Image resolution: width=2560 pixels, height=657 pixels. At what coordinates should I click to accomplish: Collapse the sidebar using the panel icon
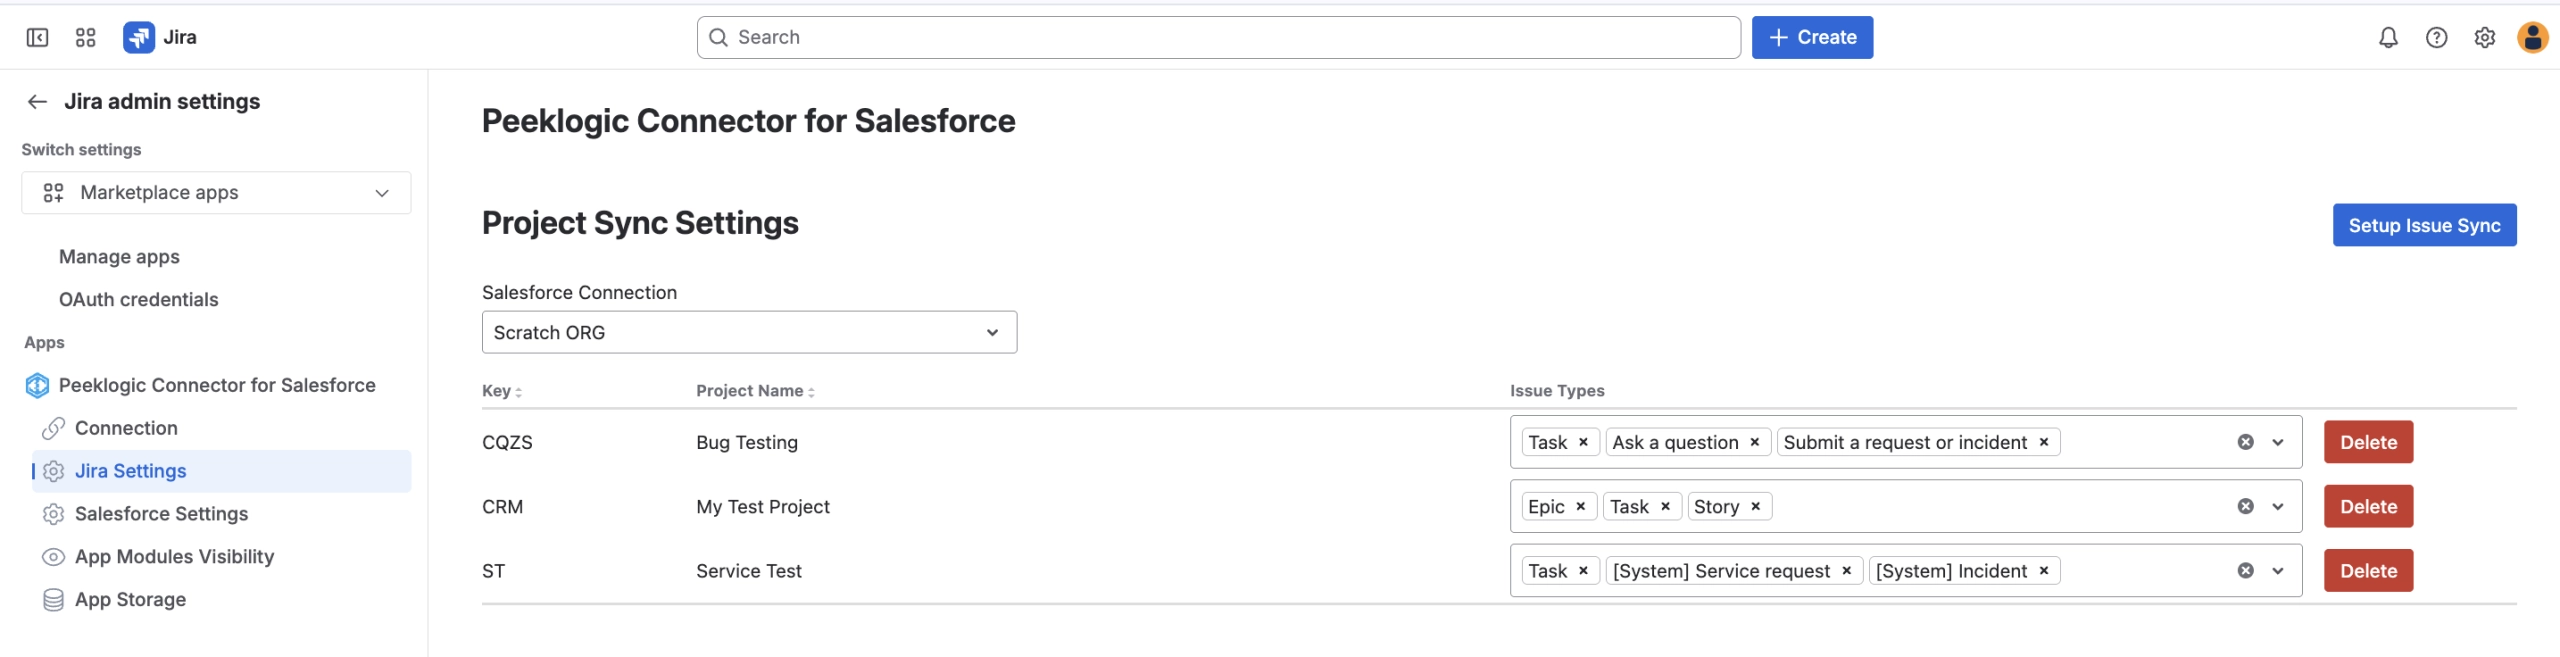tap(37, 38)
